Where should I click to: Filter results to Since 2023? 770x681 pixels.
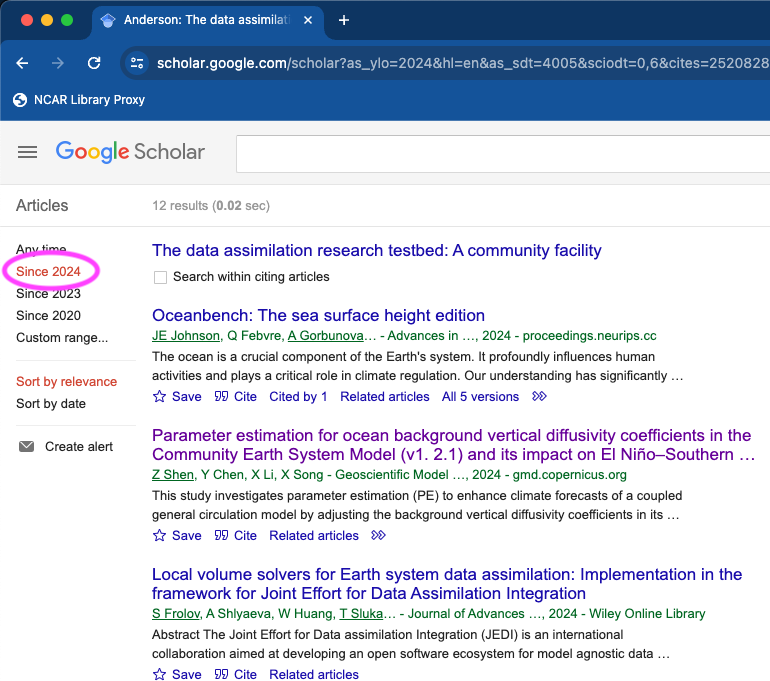[x=48, y=294]
